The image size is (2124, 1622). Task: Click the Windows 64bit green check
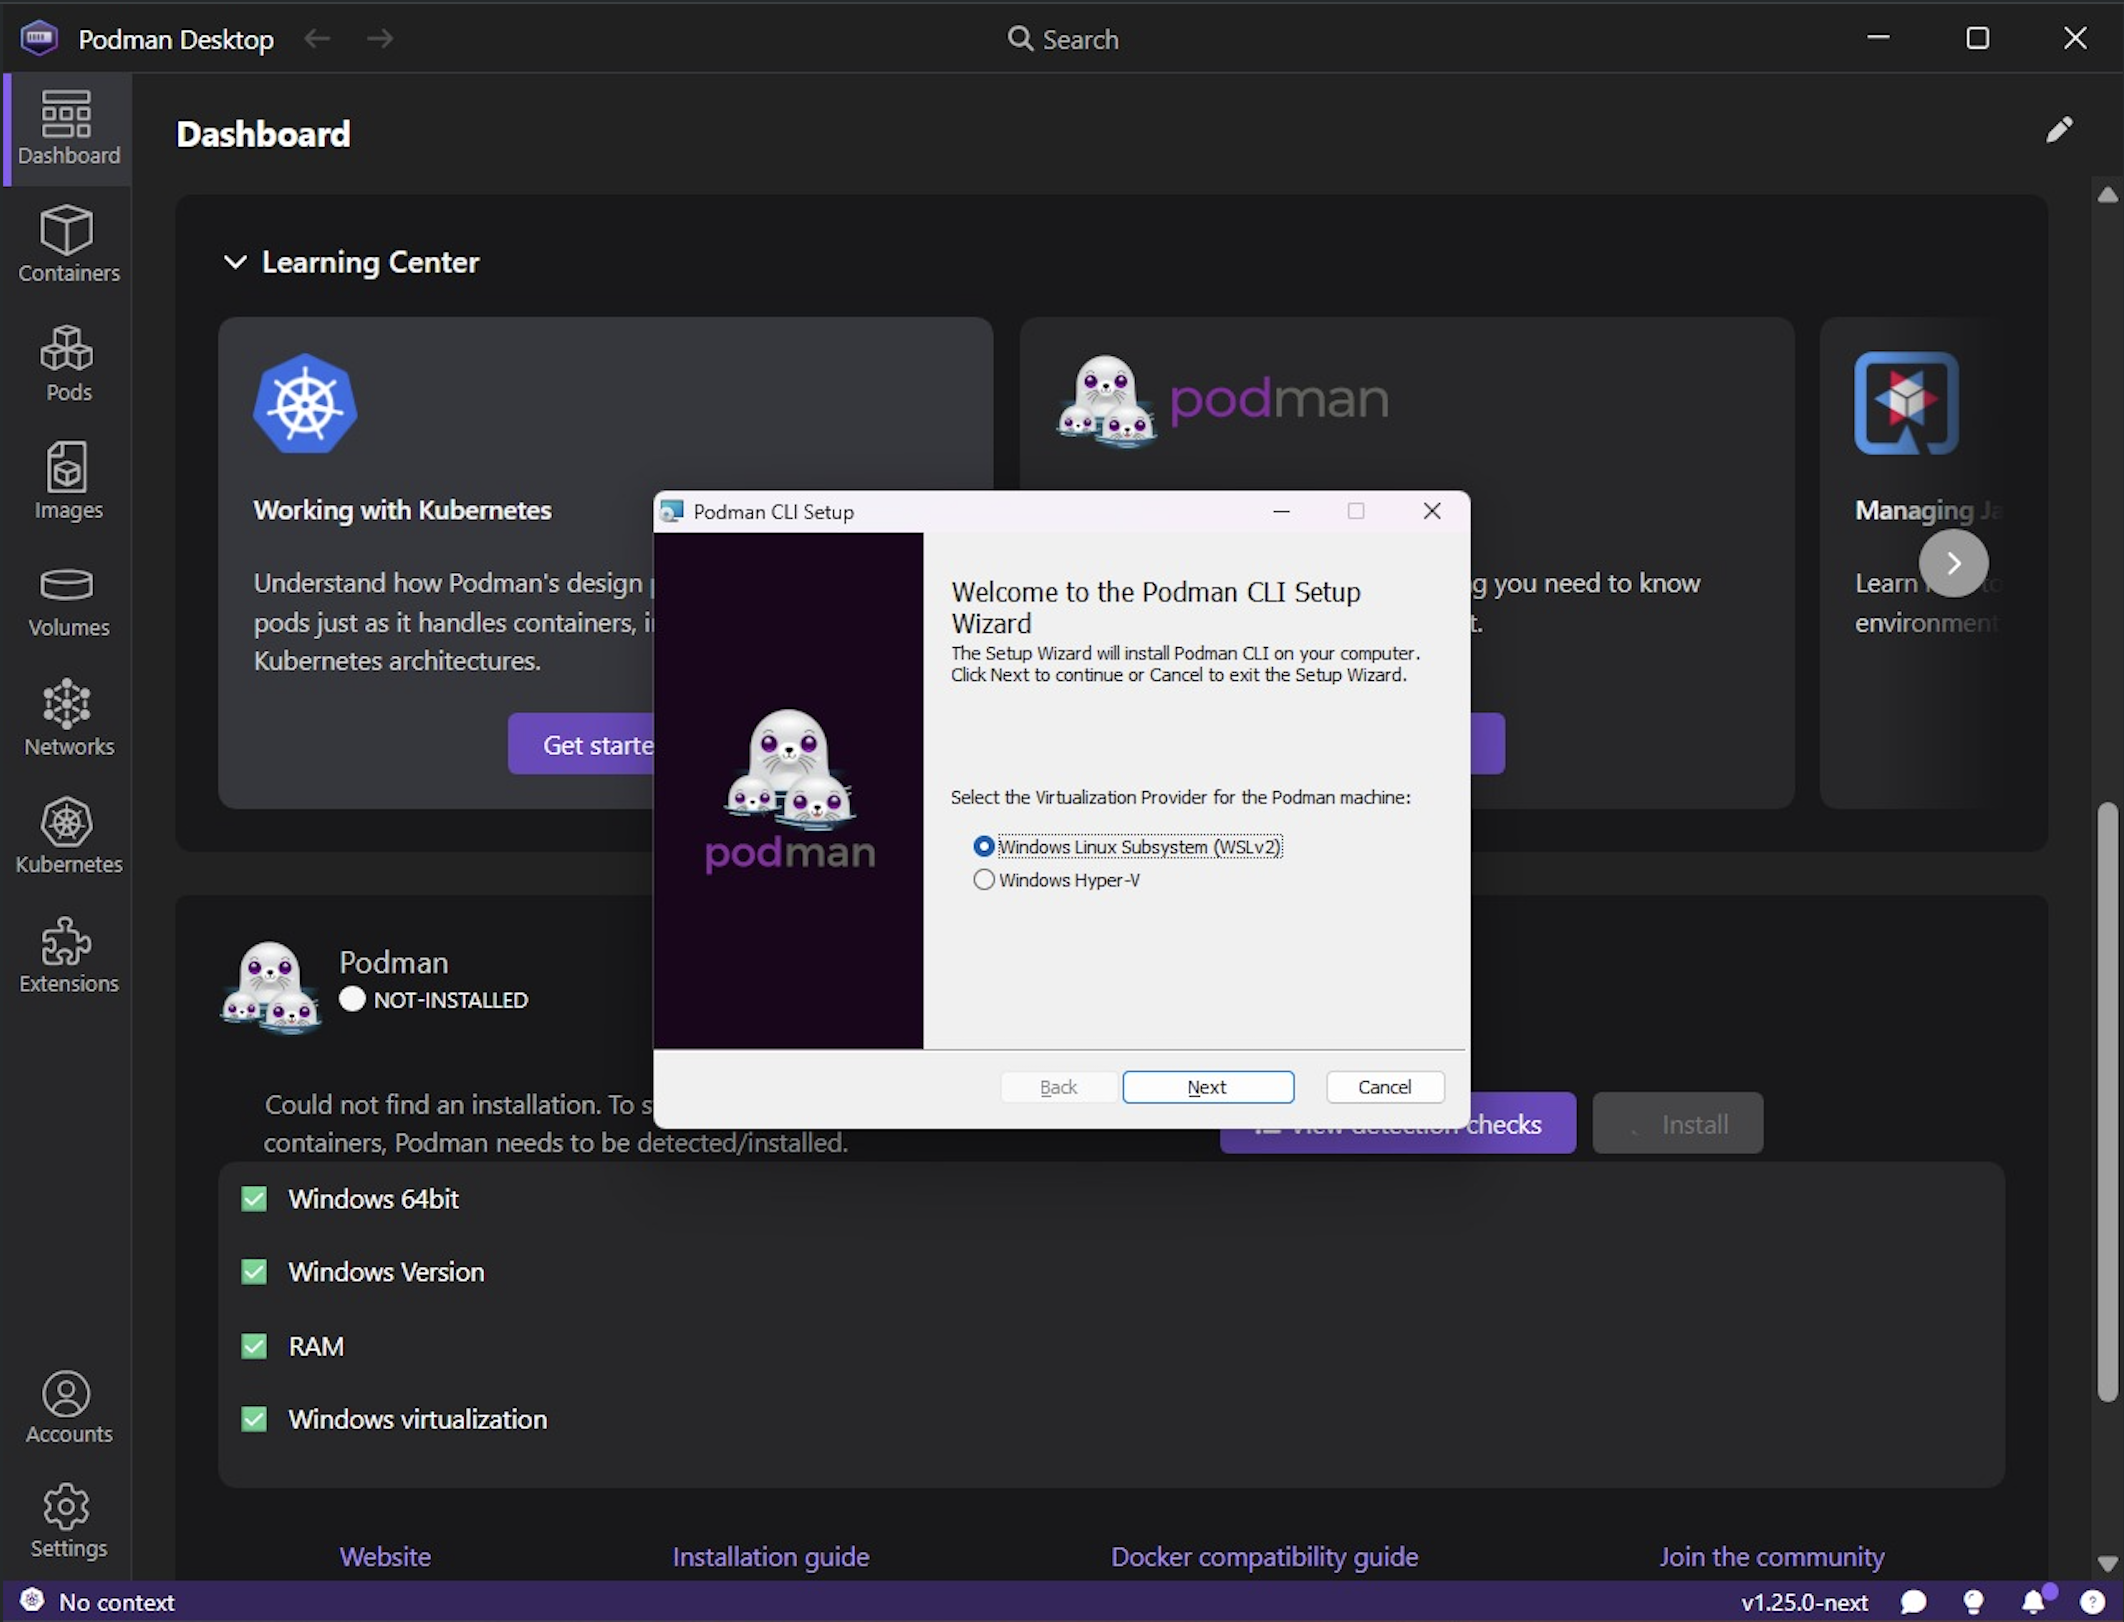254,1199
